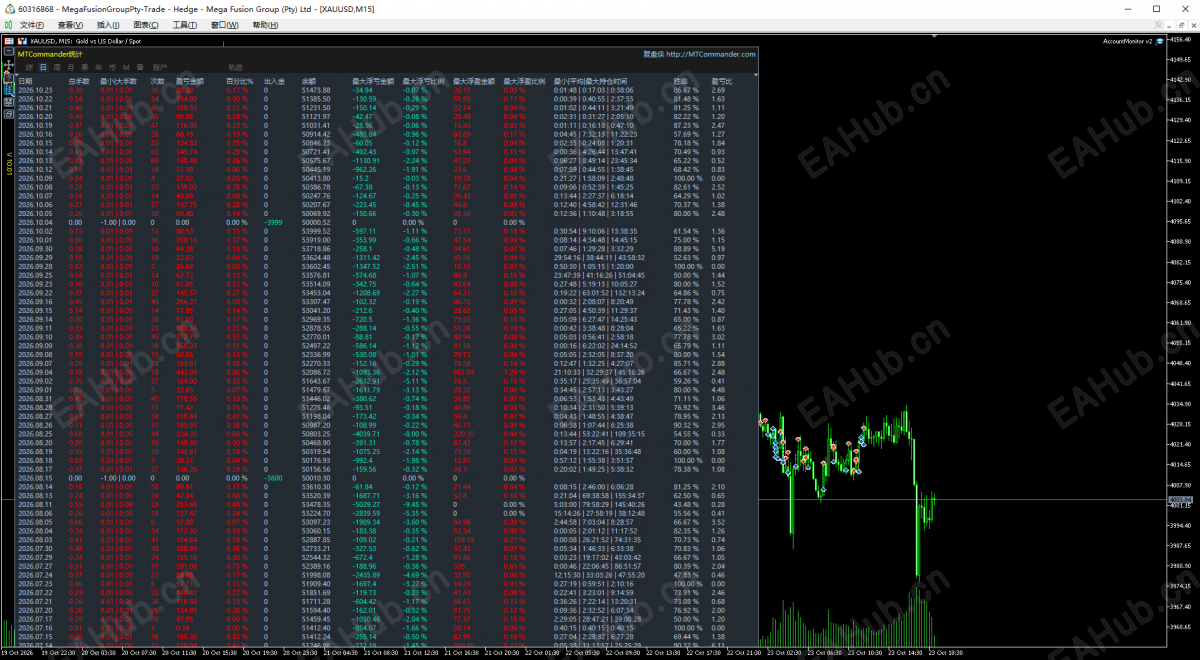1200x660 pixels.
Task: Open the 查看 menu
Action: [70, 25]
